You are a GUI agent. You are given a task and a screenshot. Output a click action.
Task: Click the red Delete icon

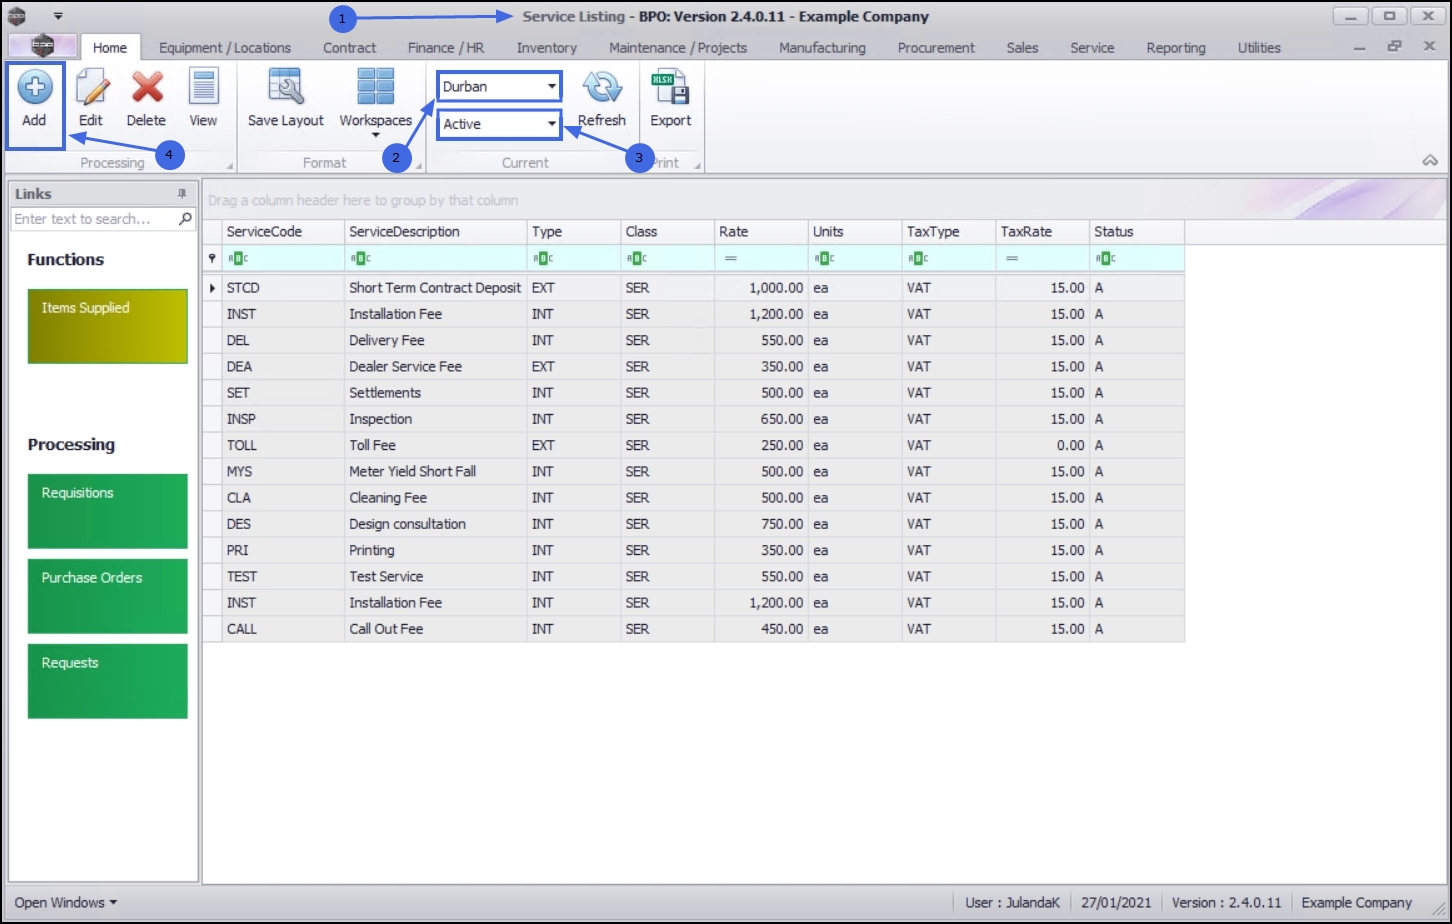click(x=147, y=88)
